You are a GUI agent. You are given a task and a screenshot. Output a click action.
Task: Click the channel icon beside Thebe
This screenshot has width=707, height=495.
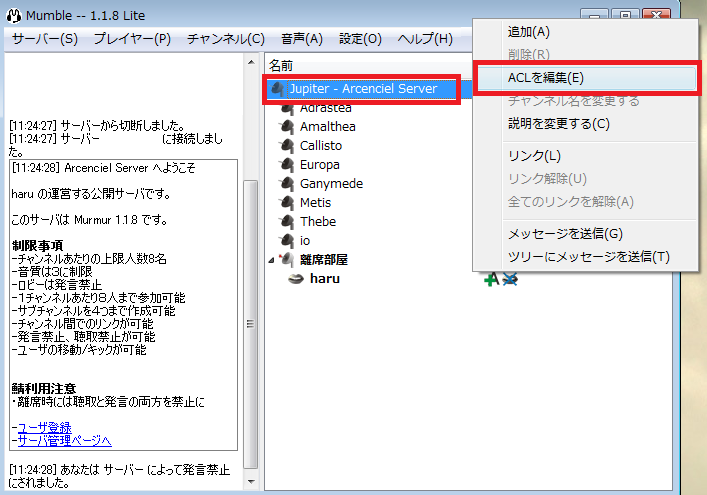(x=286, y=221)
